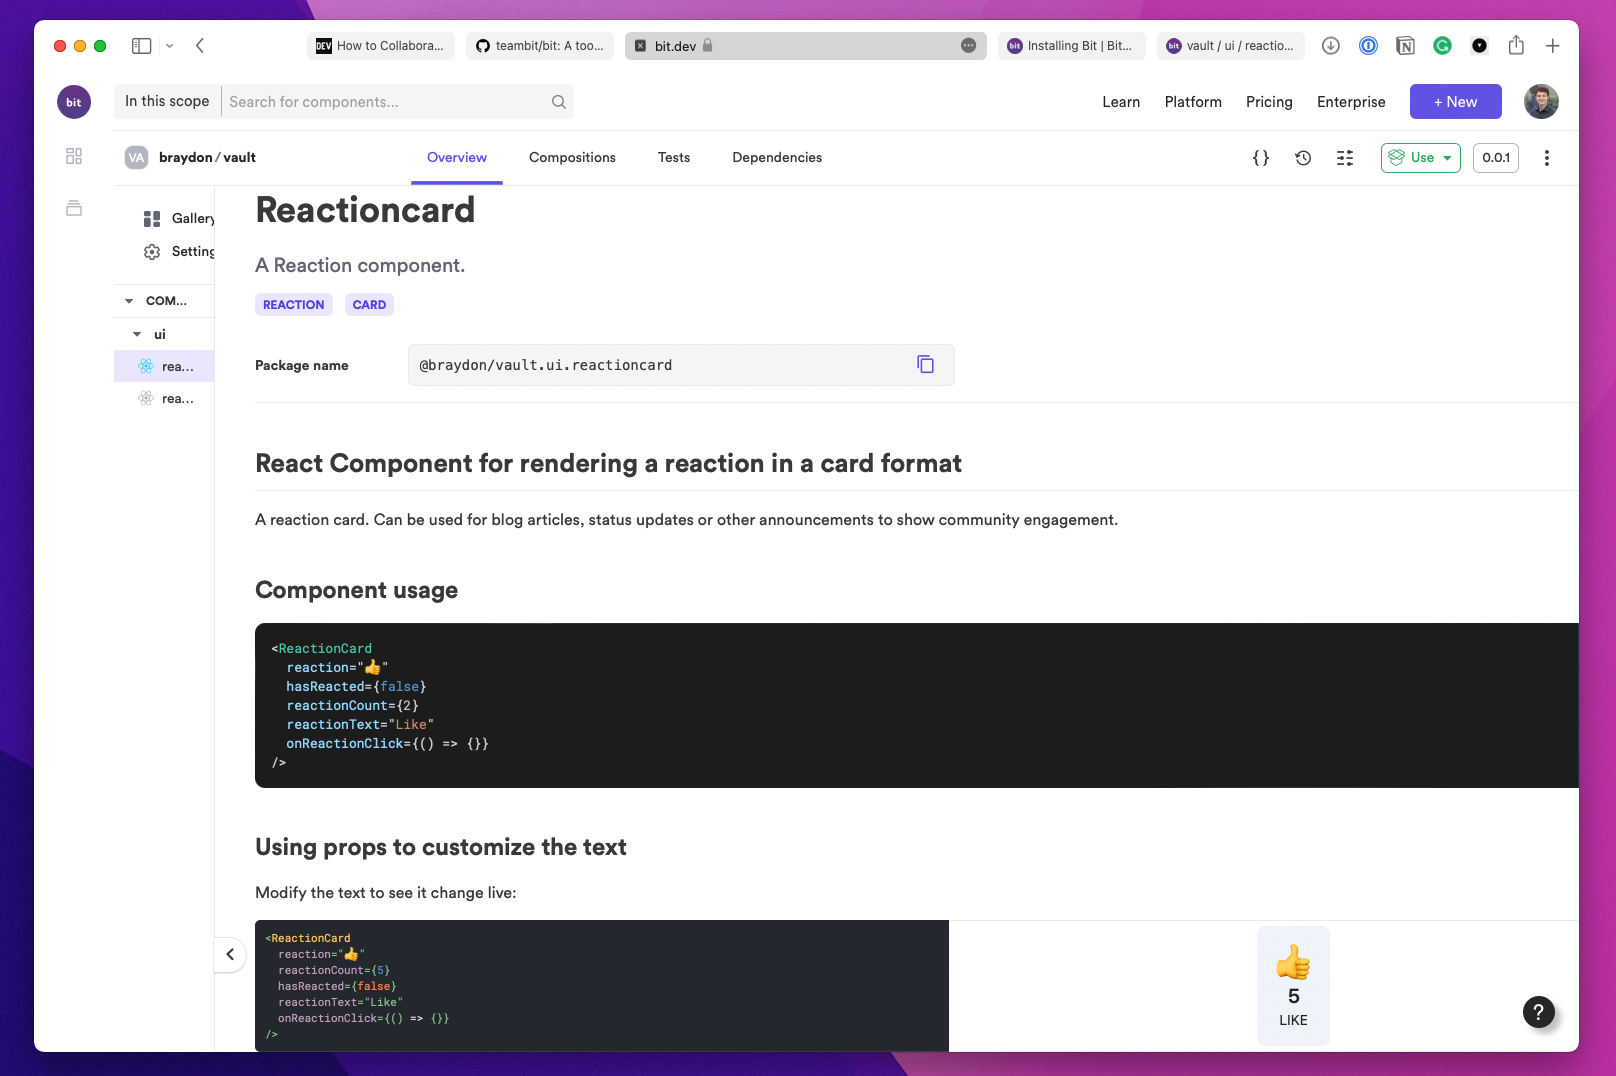Switch to the Tests tab
The width and height of the screenshot is (1616, 1076).
click(674, 158)
